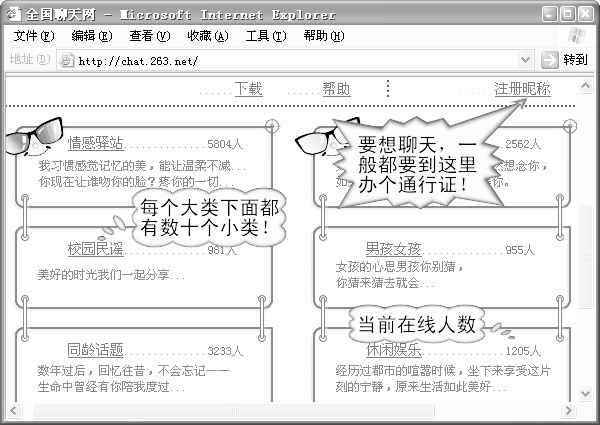This screenshot has width=600, height=425.
Task: Open the 查看(V) menu
Action: click(x=150, y=36)
